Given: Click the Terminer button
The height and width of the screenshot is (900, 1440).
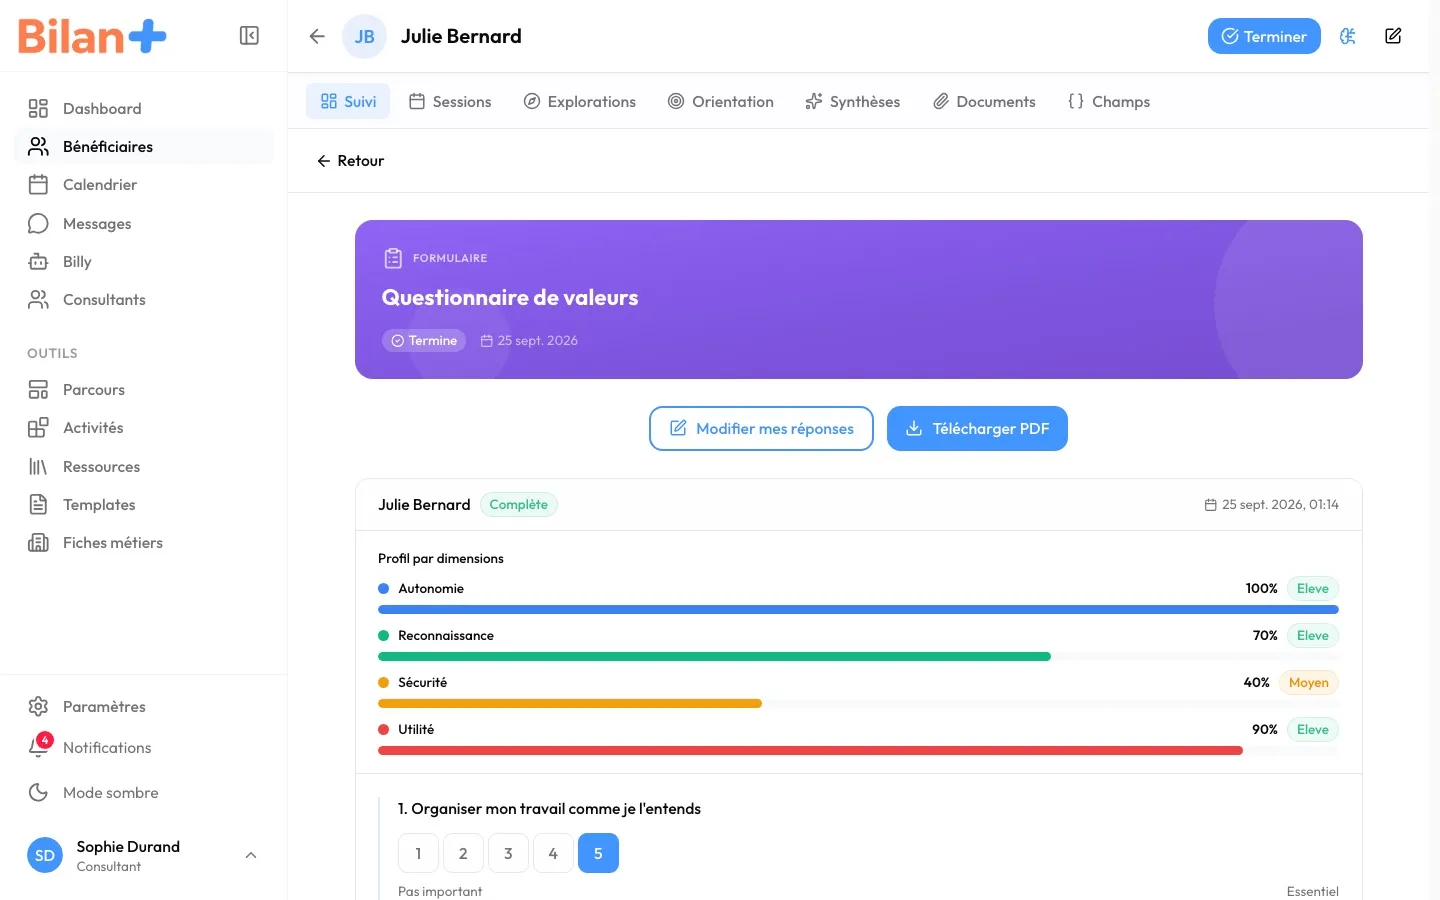Looking at the screenshot, I should pyautogui.click(x=1264, y=36).
